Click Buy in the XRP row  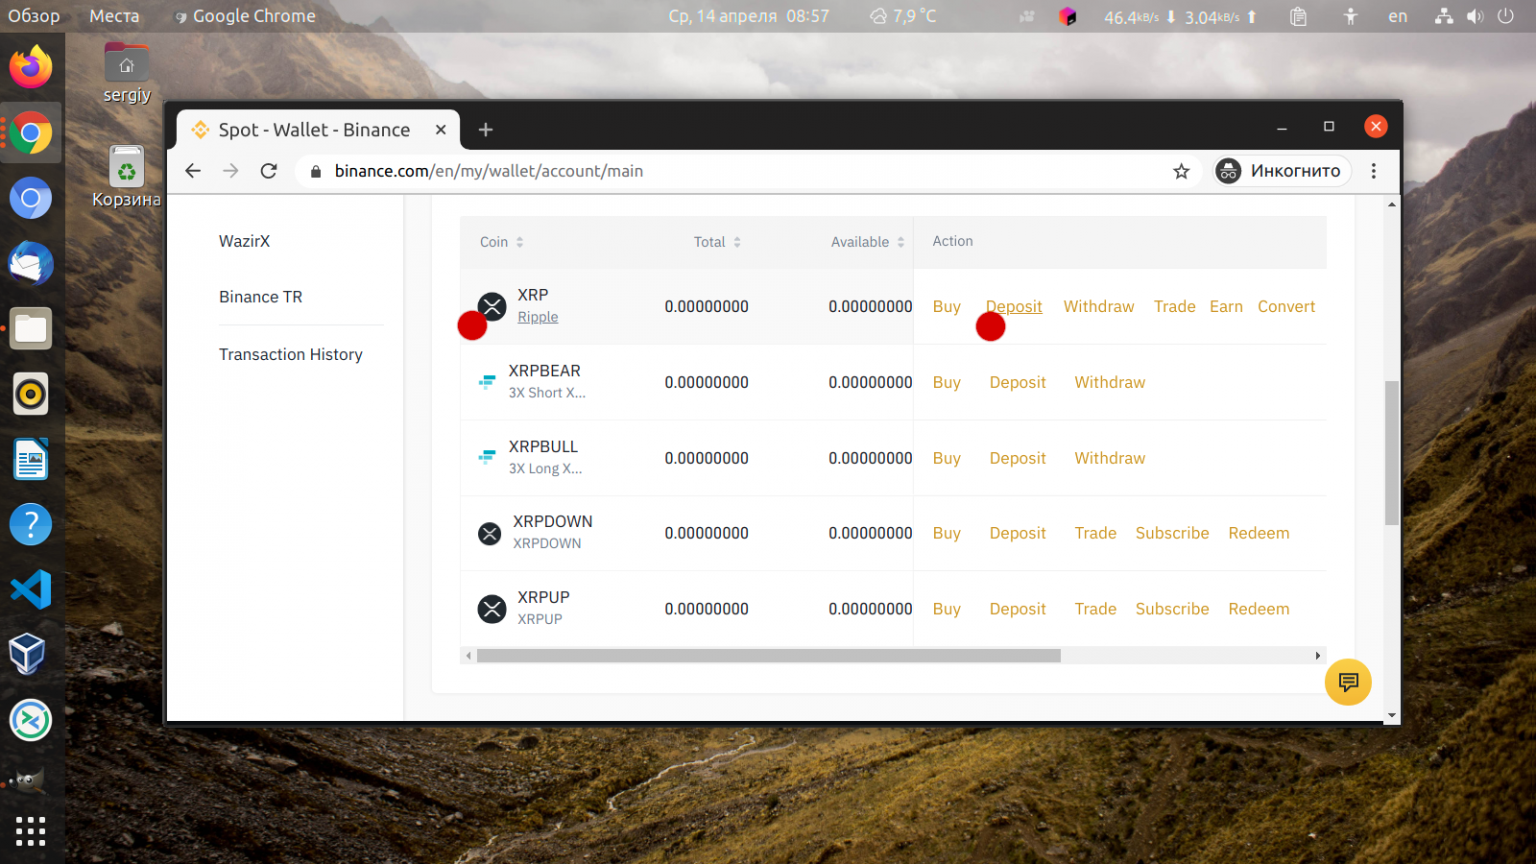(947, 307)
